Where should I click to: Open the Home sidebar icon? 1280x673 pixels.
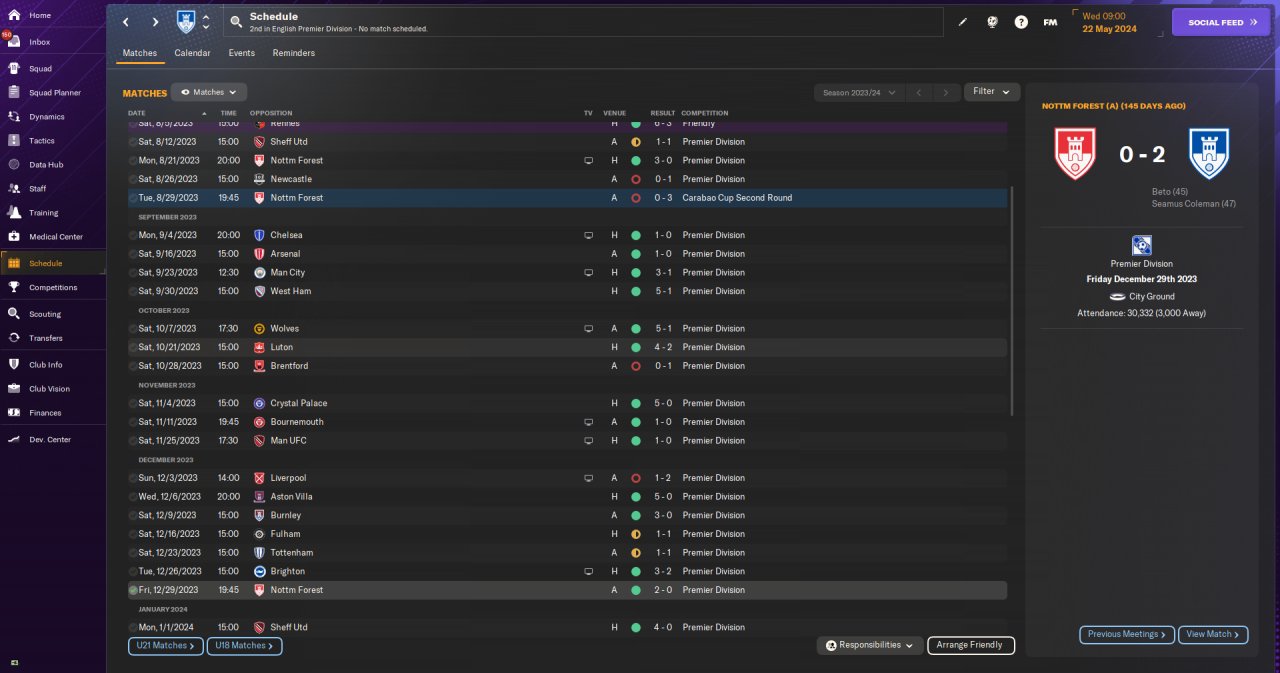(x=14, y=15)
